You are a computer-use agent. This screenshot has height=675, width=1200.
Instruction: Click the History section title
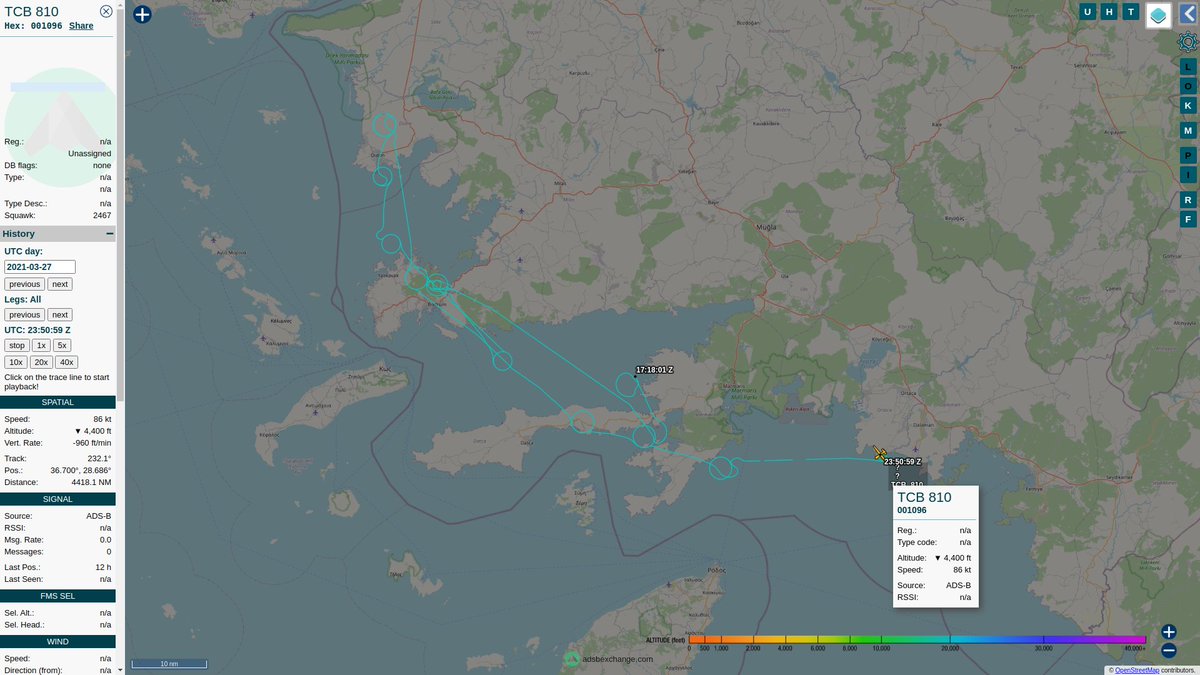[x=19, y=233]
